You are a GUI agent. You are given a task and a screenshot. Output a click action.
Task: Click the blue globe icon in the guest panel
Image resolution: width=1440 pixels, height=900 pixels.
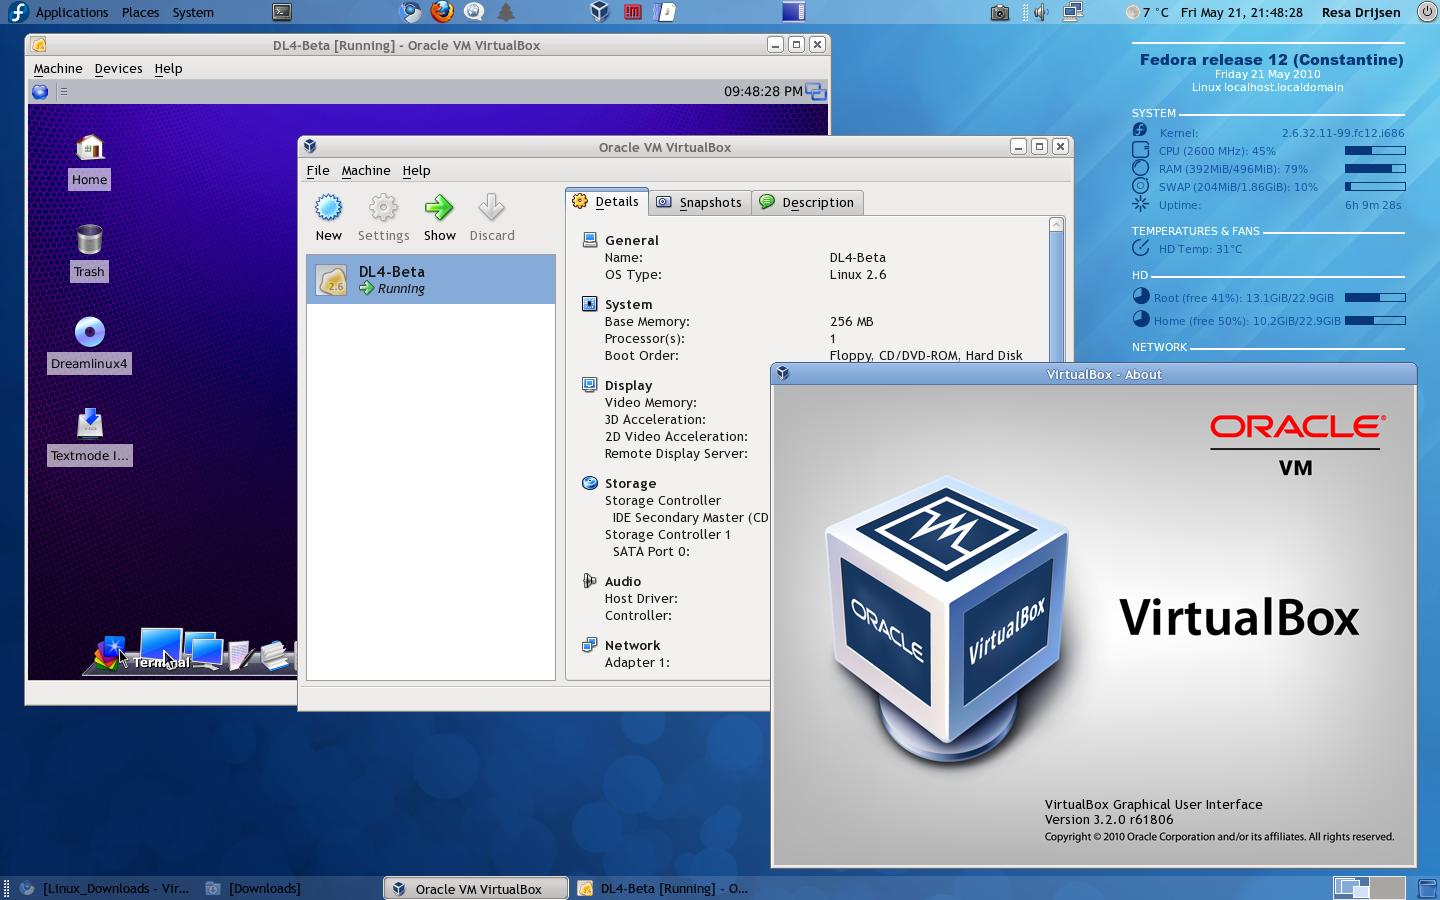pyautogui.click(x=40, y=92)
